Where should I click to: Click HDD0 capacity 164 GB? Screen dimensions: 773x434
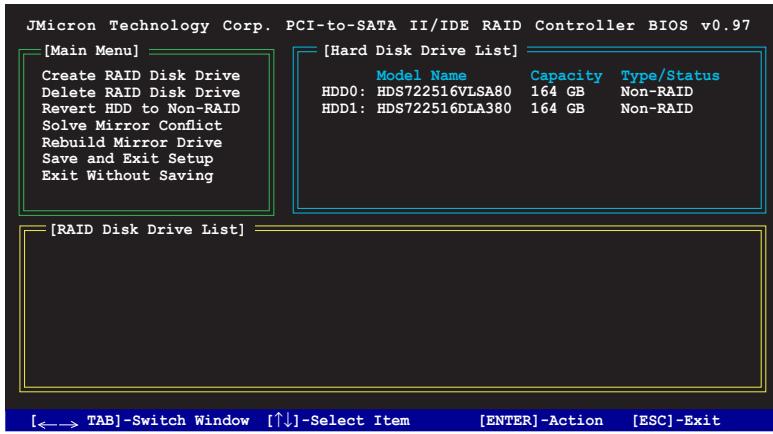click(x=557, y=92)
